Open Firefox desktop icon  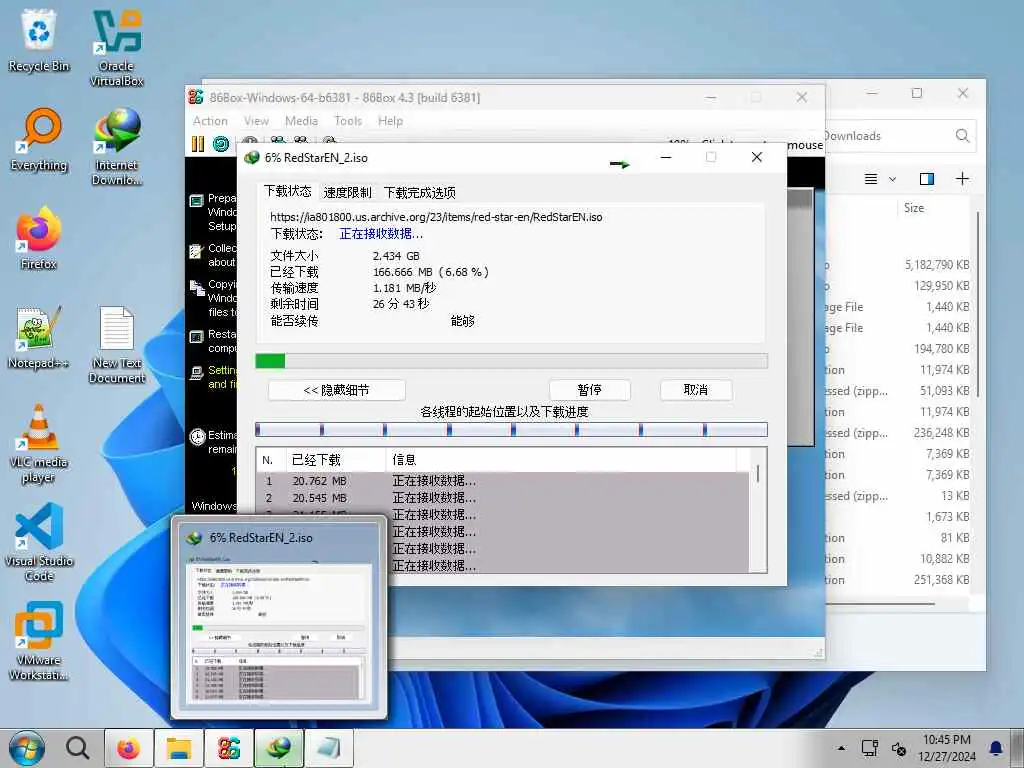coord(39,238)
